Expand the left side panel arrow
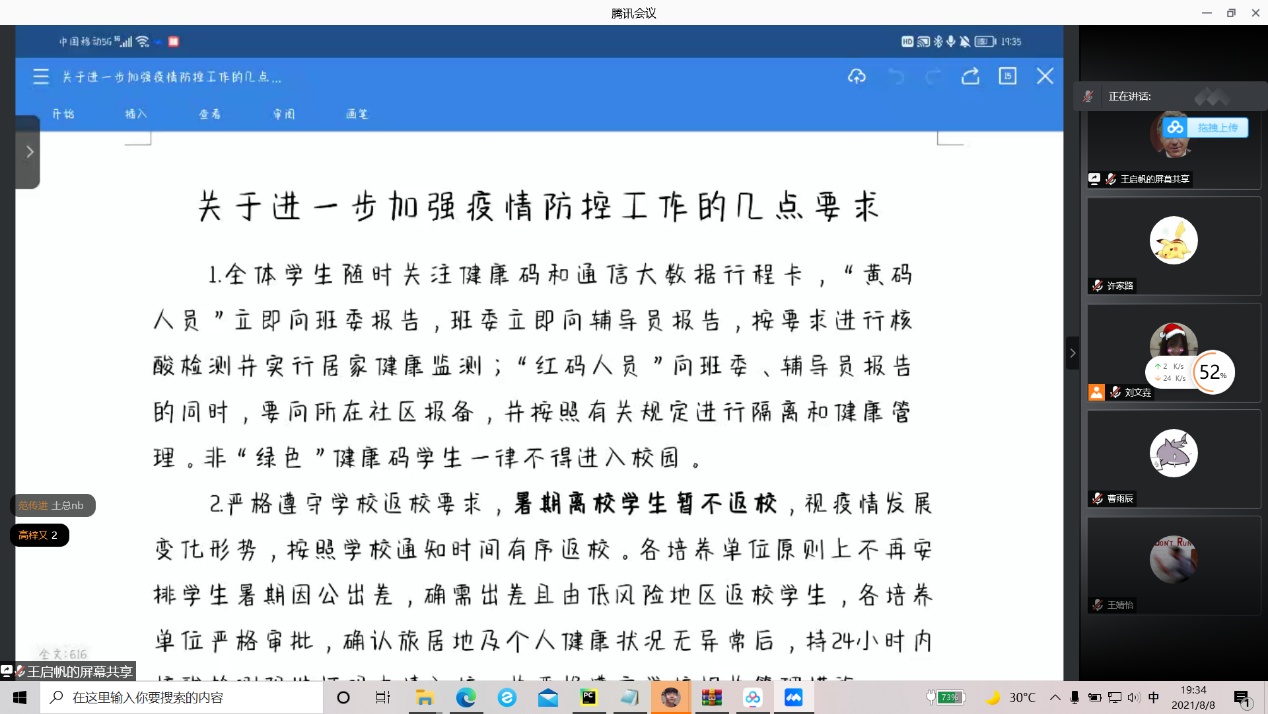Screen dimensions: 1268x714 pyautogui.click(x=29, y=152)
